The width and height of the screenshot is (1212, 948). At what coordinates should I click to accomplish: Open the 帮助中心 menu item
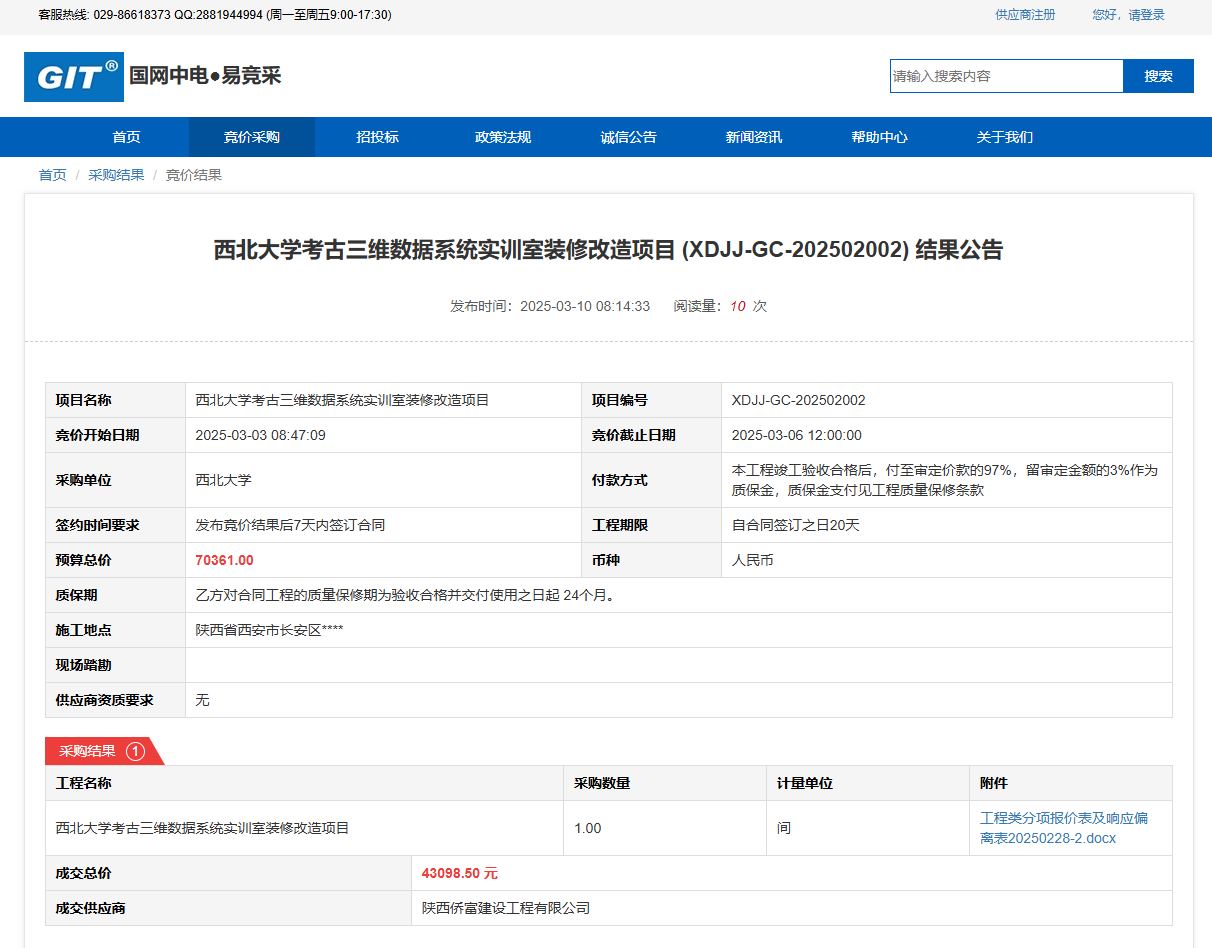(x=879, y=137)
